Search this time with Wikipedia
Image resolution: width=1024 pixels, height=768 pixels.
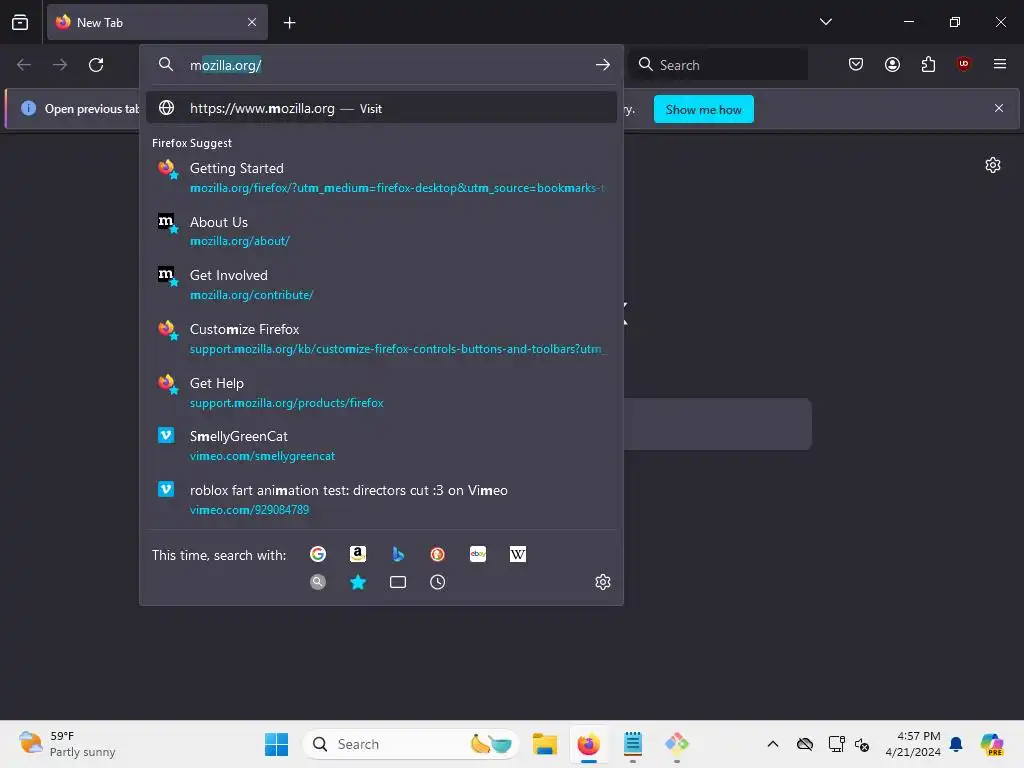[x=518, y=554]
